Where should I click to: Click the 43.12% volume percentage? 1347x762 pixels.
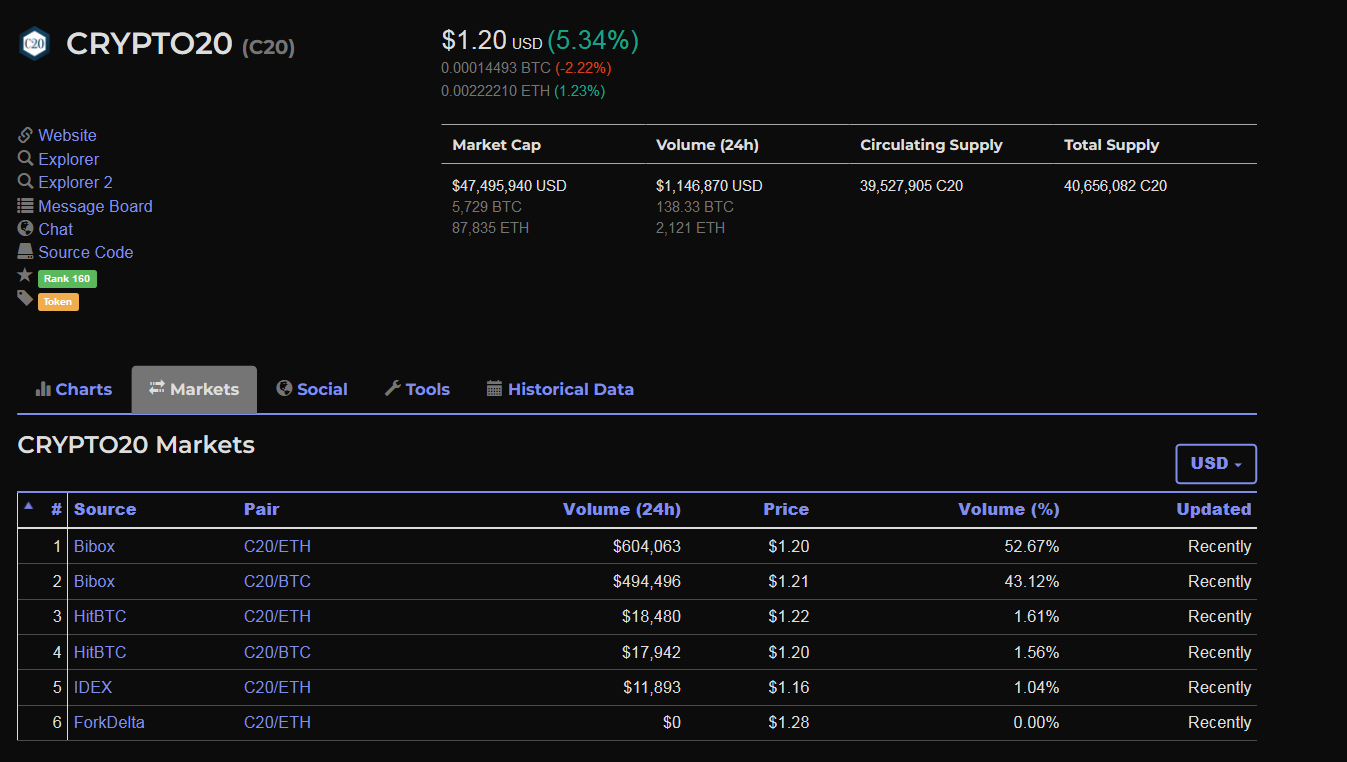[x=1032, y=581]
